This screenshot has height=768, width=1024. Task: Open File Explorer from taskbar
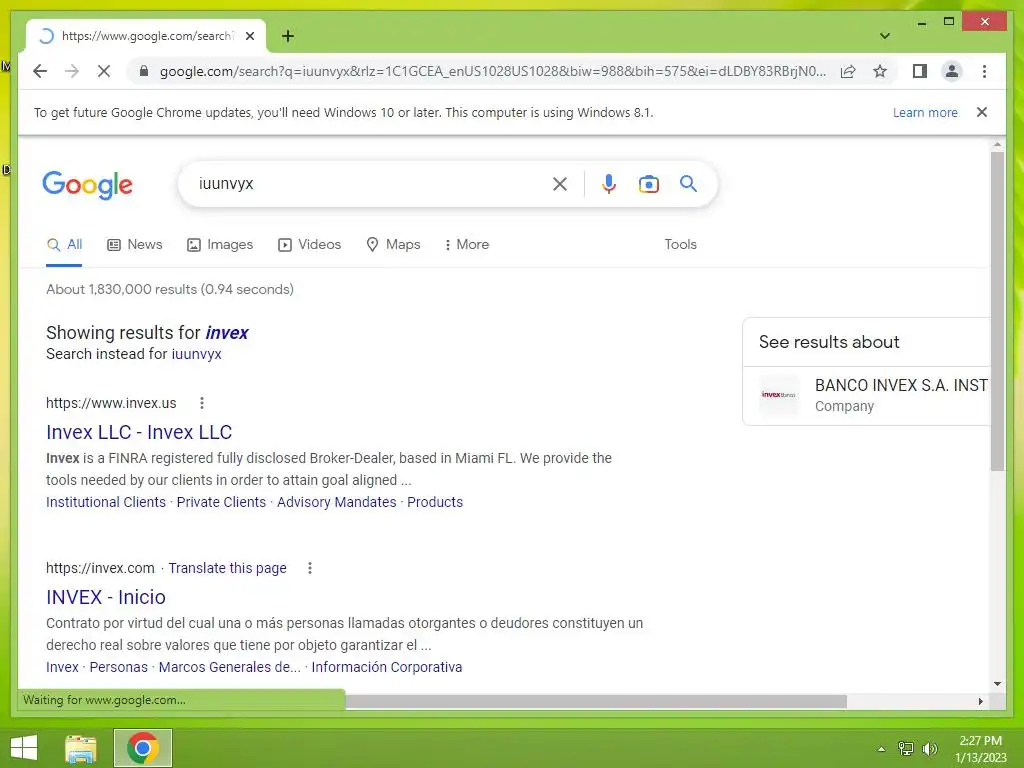click(81, 748)
